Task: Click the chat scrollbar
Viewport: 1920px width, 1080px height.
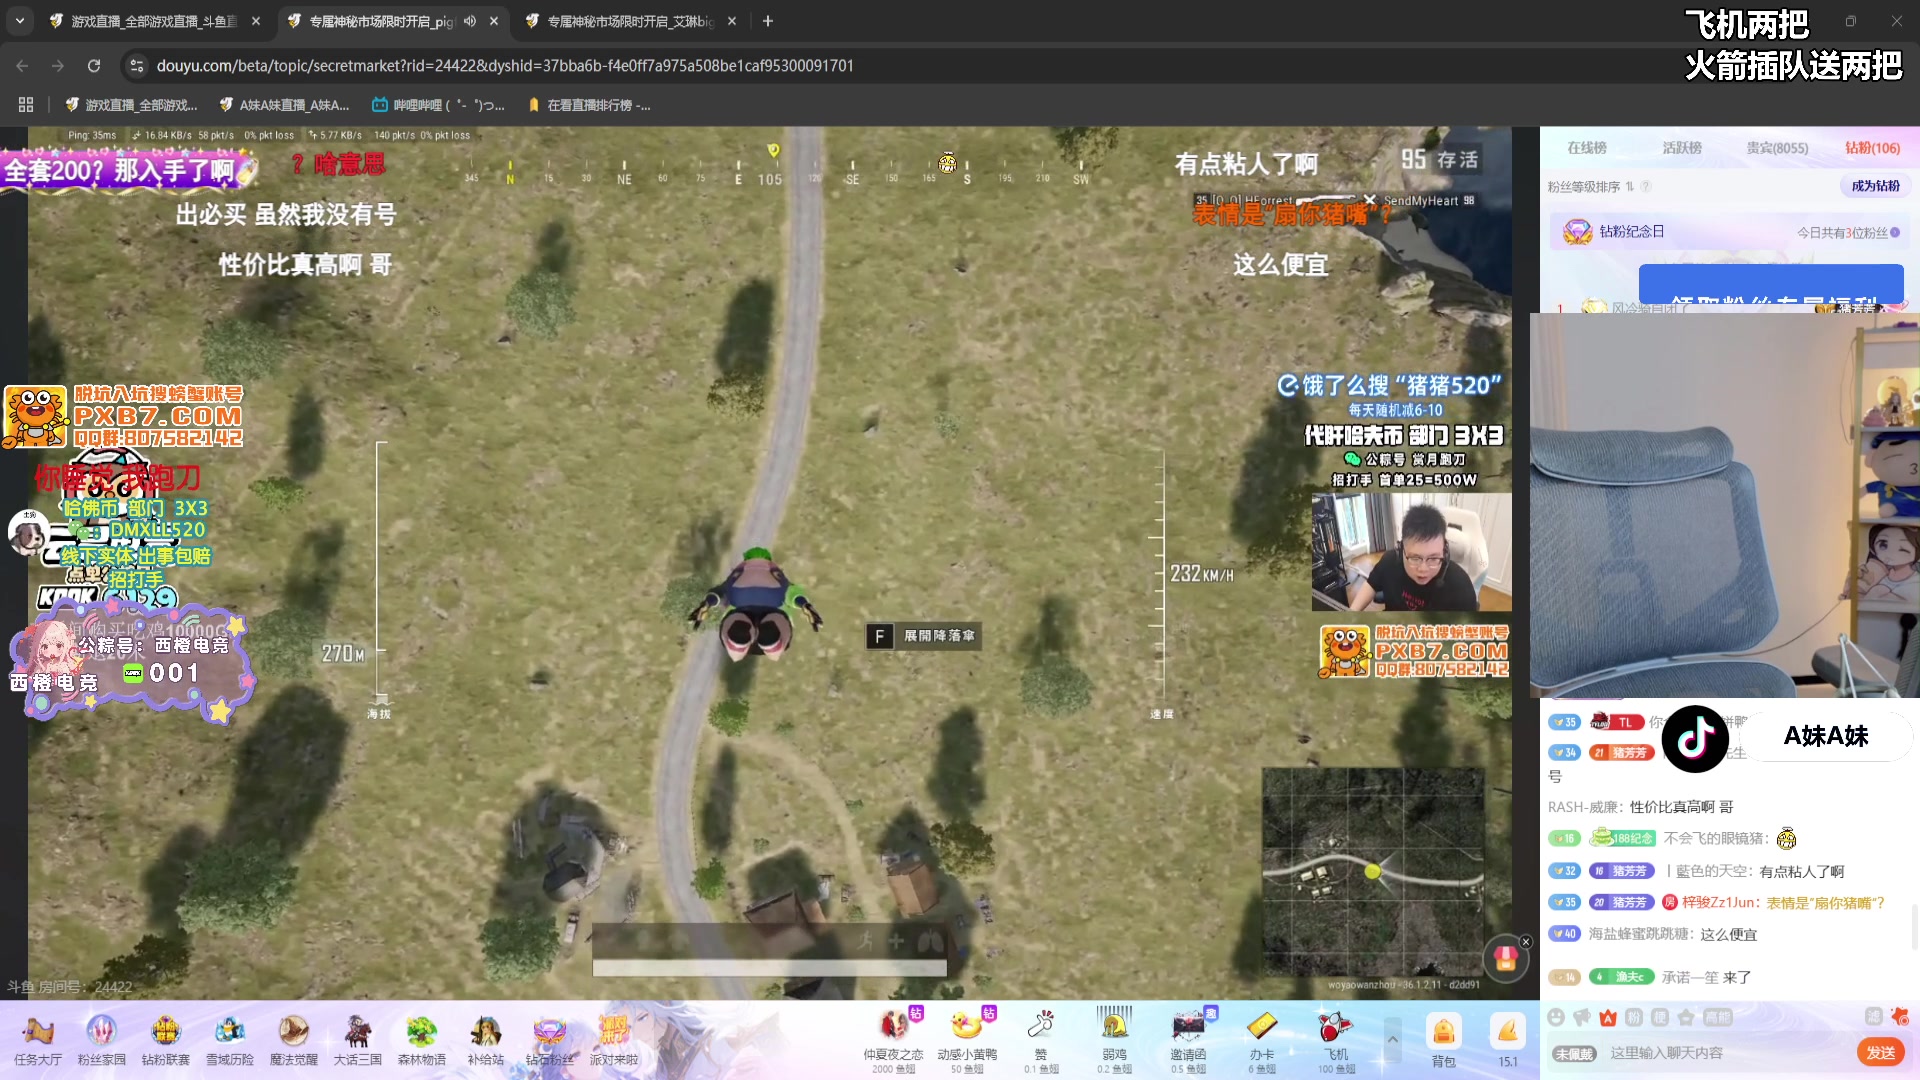Action: pyautogui.click(x=1914, y=925)
